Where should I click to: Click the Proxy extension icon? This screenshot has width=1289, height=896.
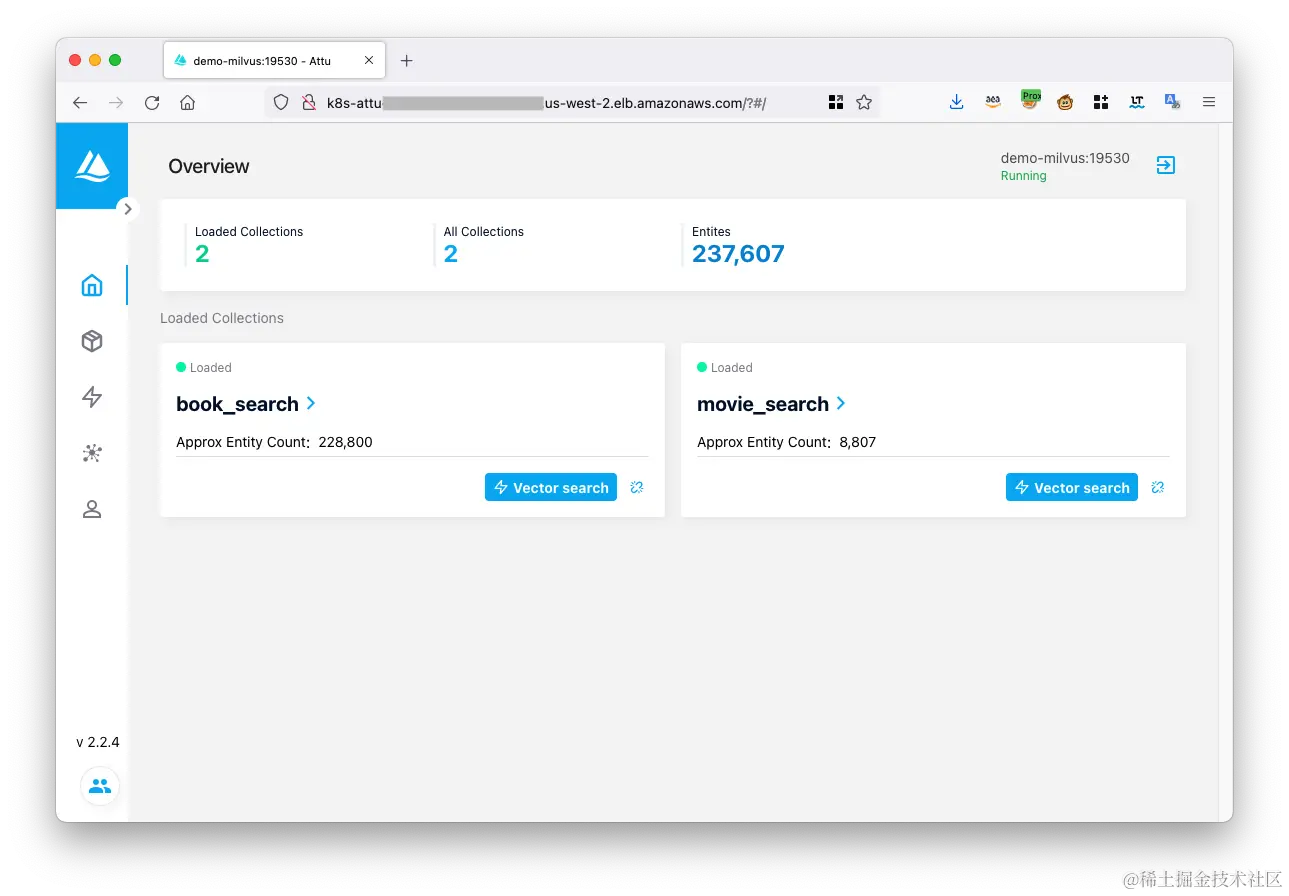(1029, 100)
